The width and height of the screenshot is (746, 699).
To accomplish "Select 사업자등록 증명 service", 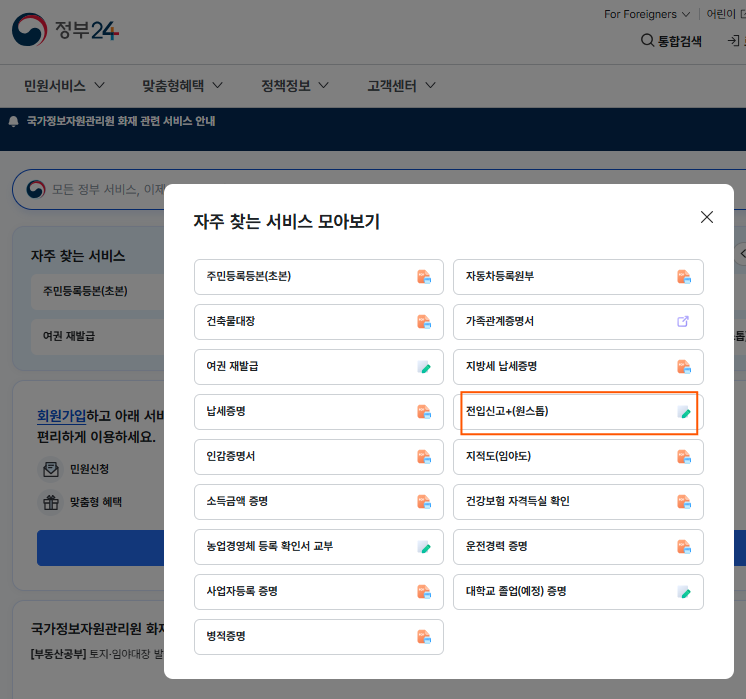I will 319,591.
